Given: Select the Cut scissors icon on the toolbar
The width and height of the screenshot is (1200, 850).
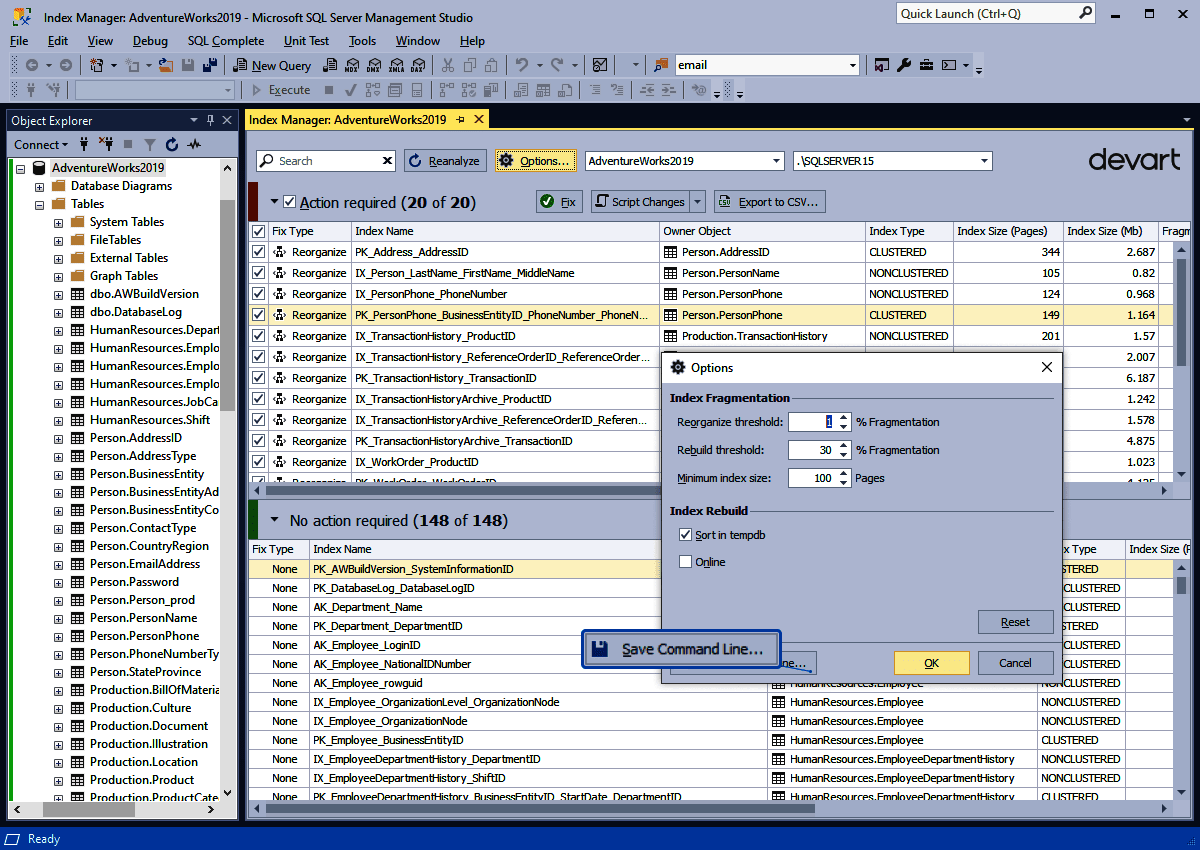Looking at the screenshot, I should 448,65.
